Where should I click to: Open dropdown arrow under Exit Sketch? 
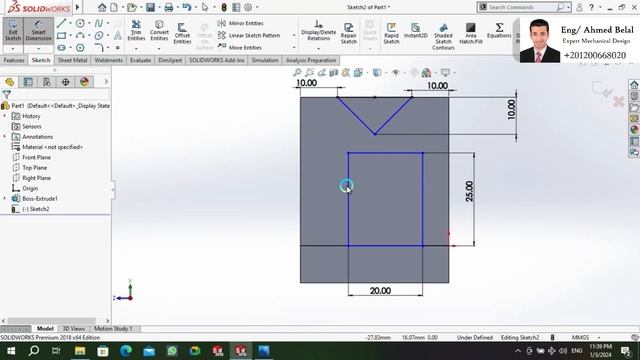click(x=13, y=49)
